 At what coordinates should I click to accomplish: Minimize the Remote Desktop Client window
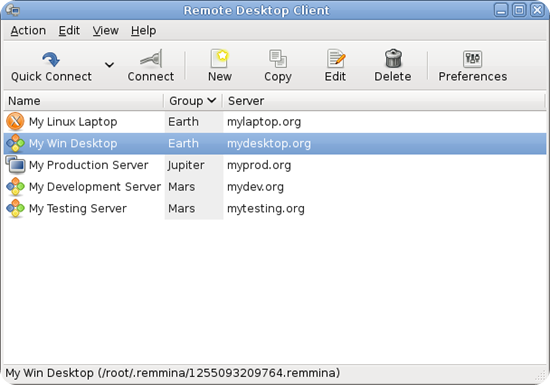pyautogui.click(x=501, y=10)
